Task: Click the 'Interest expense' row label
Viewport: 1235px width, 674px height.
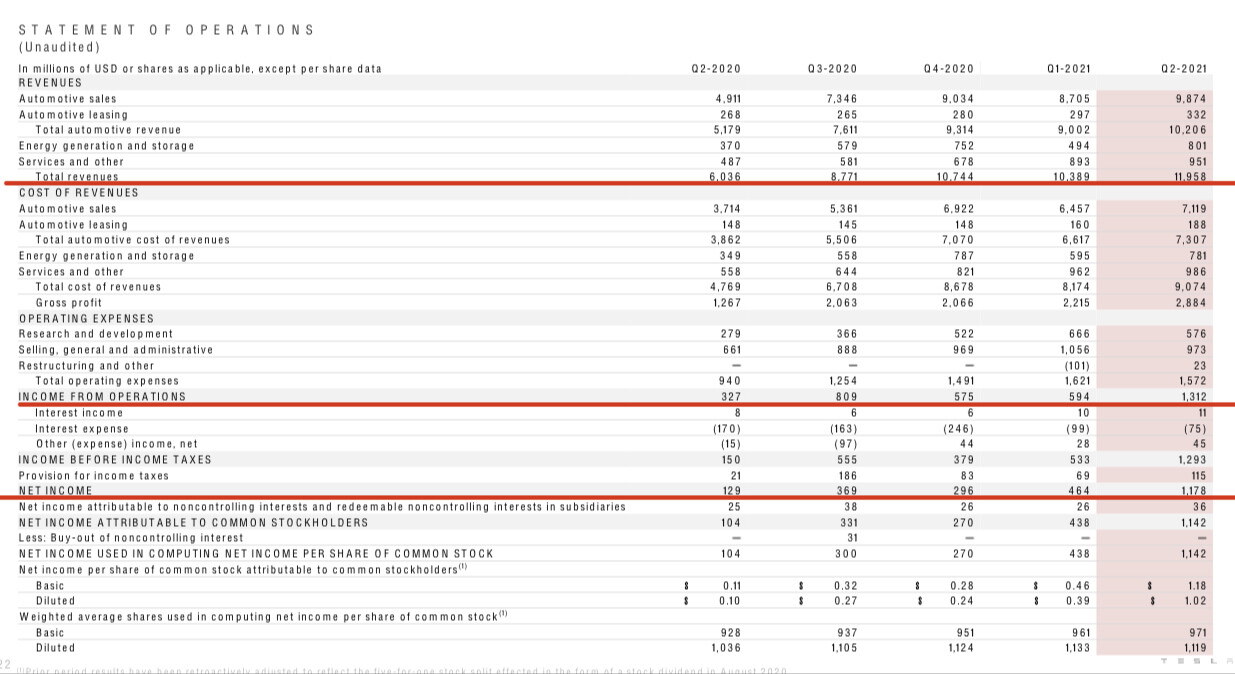Action: [82, 428]
